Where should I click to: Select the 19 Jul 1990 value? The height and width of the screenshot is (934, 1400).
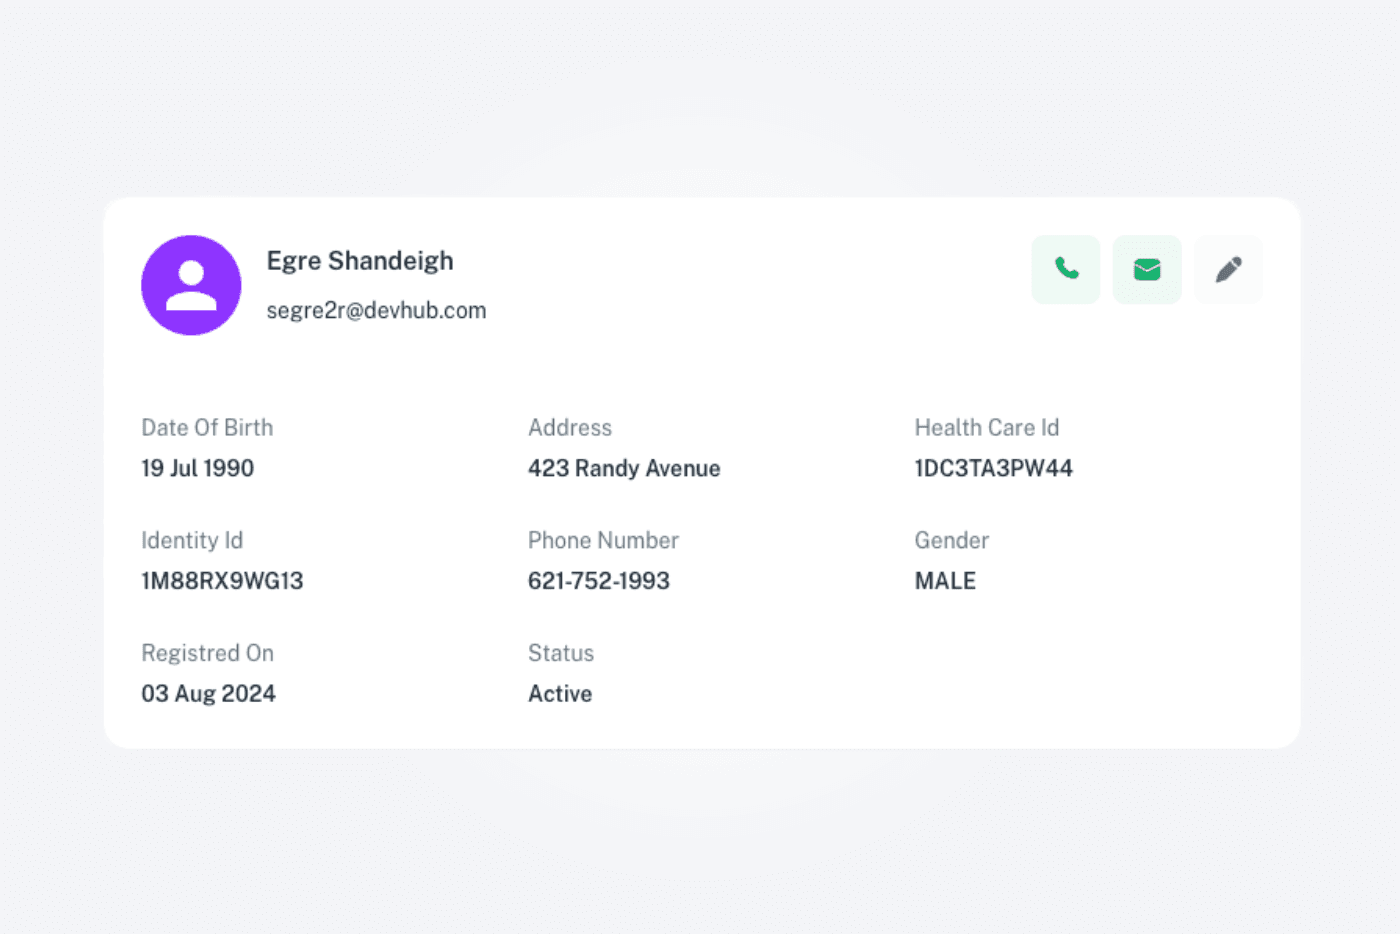tap(198, 468)
